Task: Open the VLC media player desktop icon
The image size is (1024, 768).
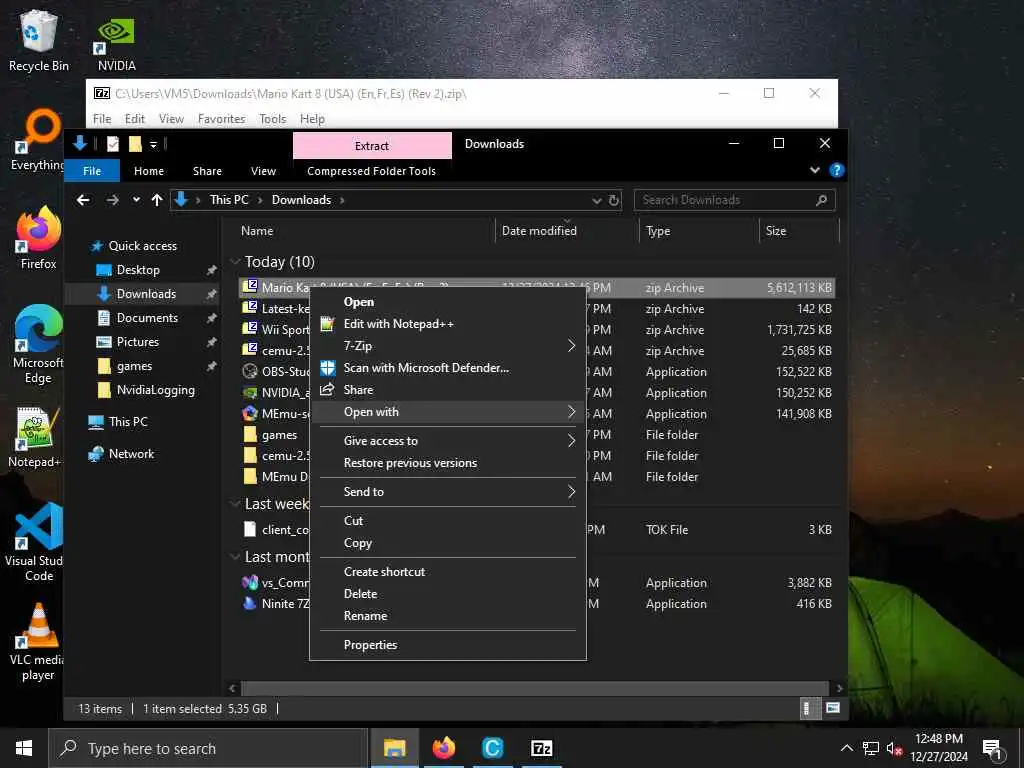Action: [x=37, y=643]
